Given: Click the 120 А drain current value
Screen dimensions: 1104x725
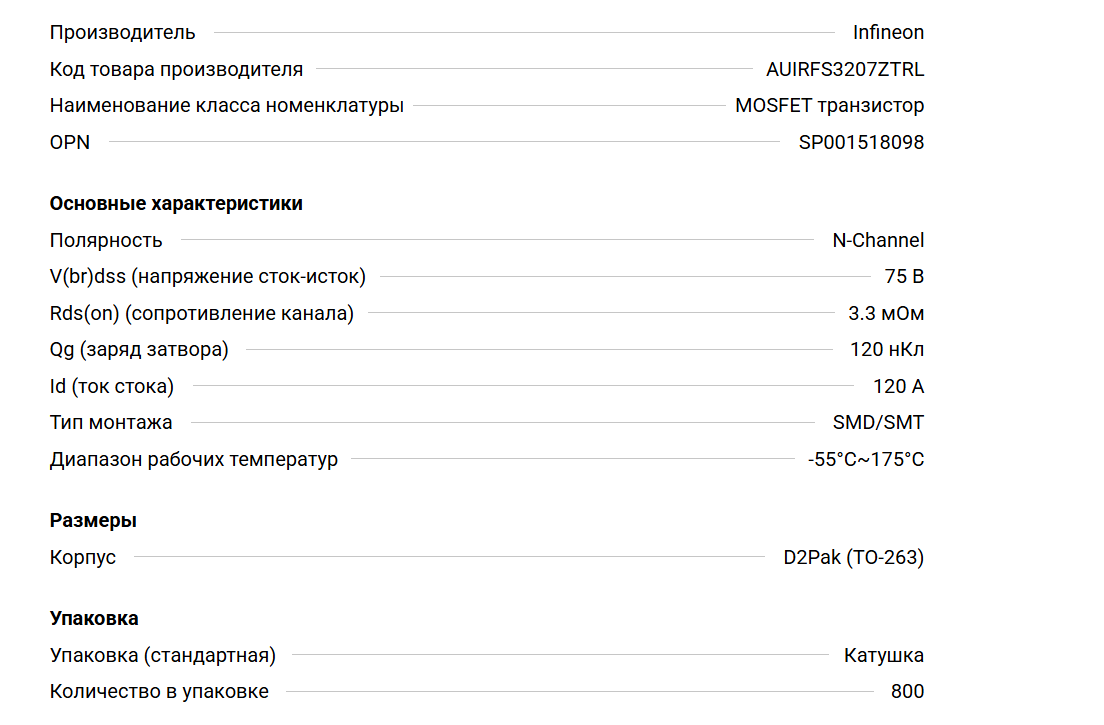Looking at the screenshot, I should (x=898, y=386).
